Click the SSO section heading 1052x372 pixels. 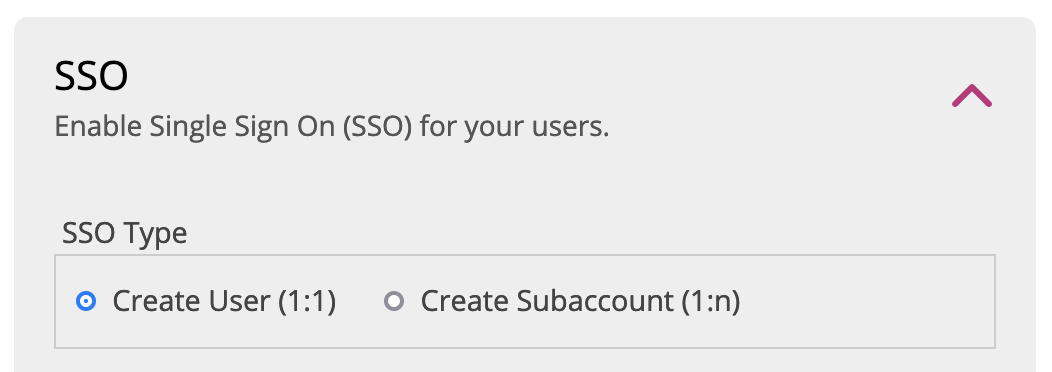pos(91,77)
